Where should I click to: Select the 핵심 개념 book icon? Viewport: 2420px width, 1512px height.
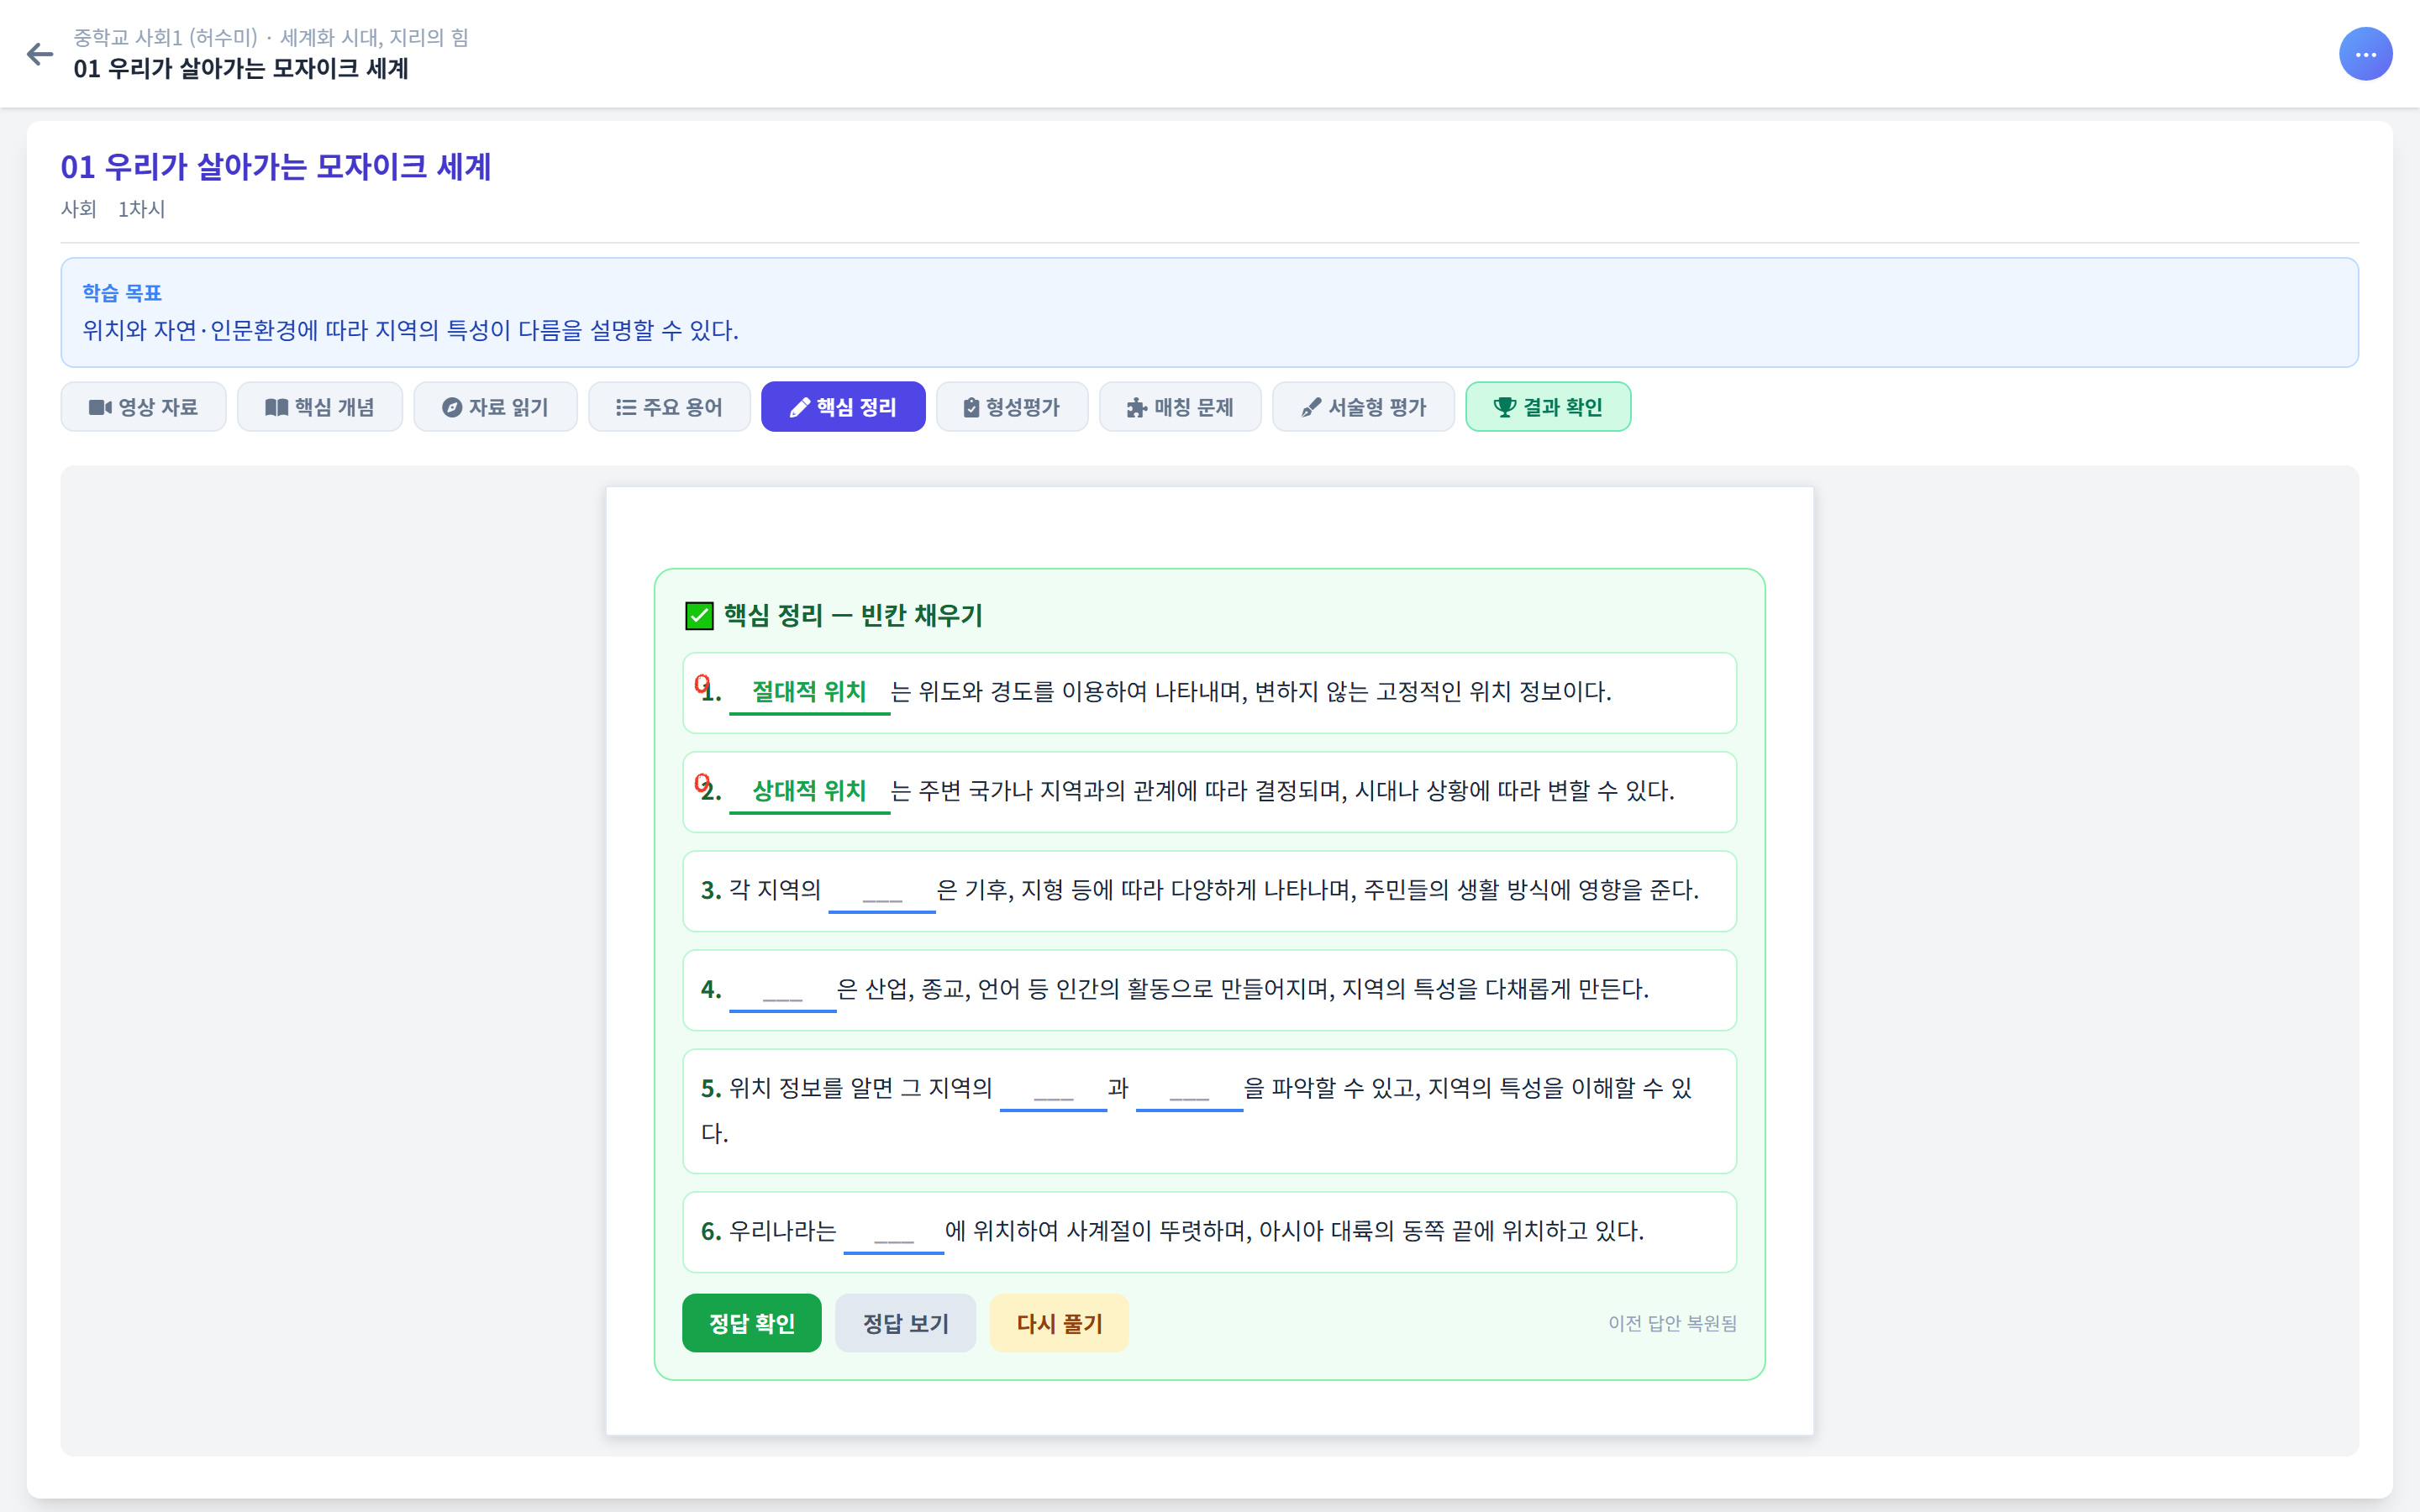[277, 406]
